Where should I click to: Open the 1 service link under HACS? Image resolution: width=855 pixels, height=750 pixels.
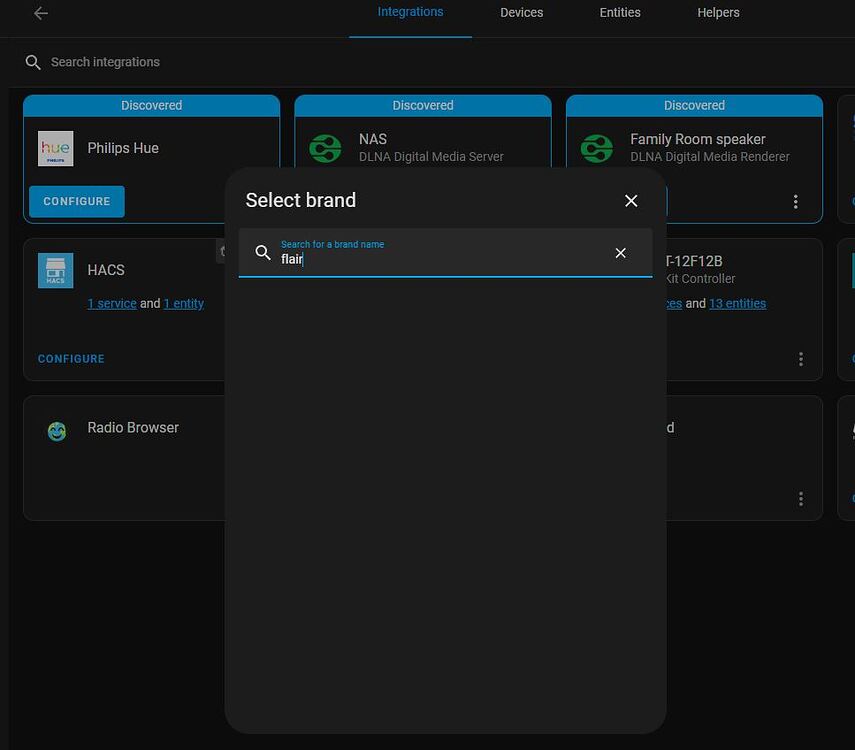(x=112, y=303)
